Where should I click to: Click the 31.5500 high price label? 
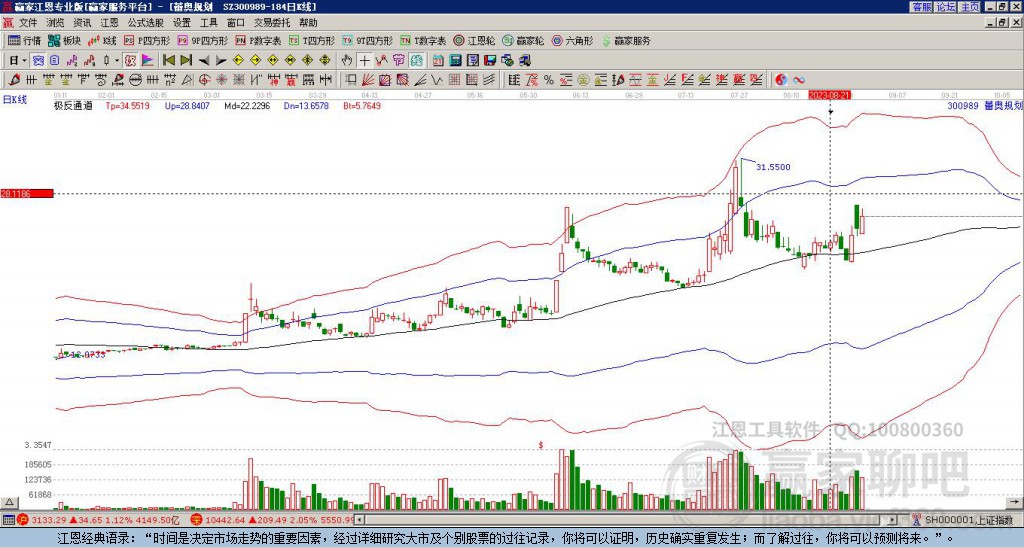point(773,167)
